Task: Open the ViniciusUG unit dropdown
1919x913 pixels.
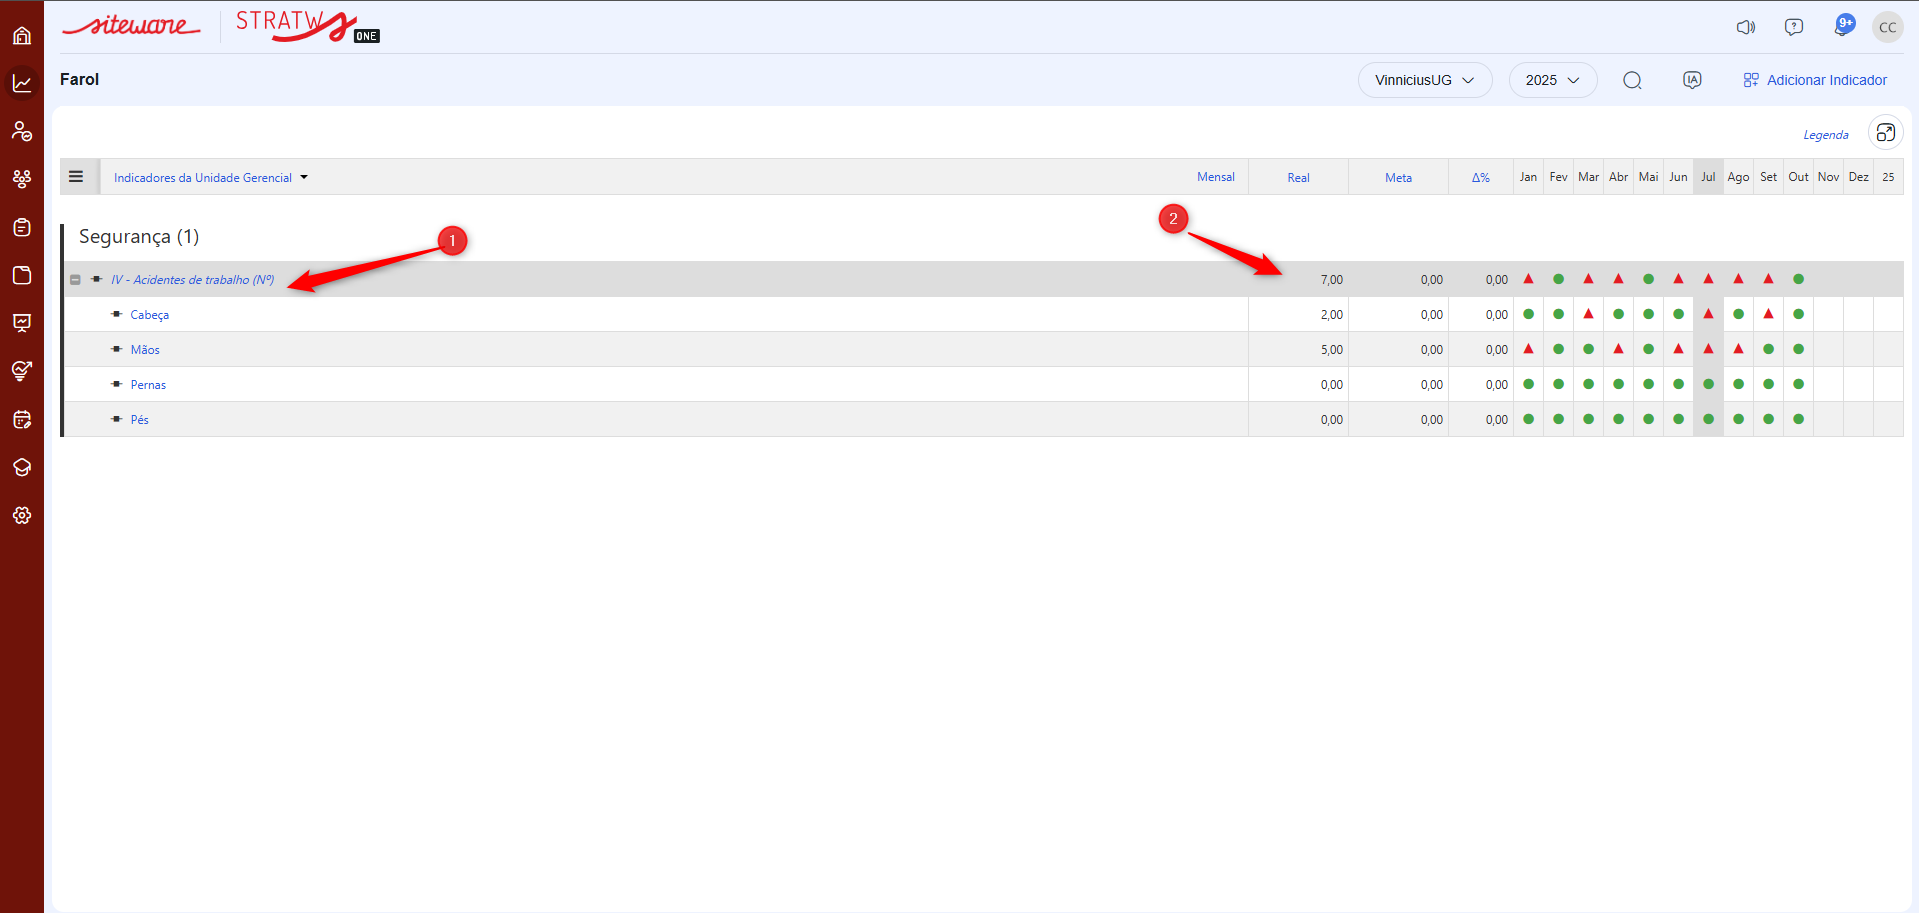Action: 1424,80
